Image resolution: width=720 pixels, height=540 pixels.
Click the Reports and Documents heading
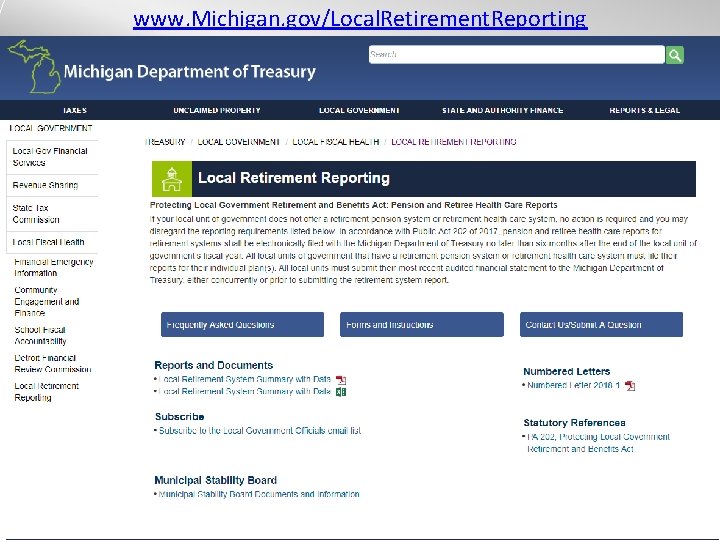214,366
